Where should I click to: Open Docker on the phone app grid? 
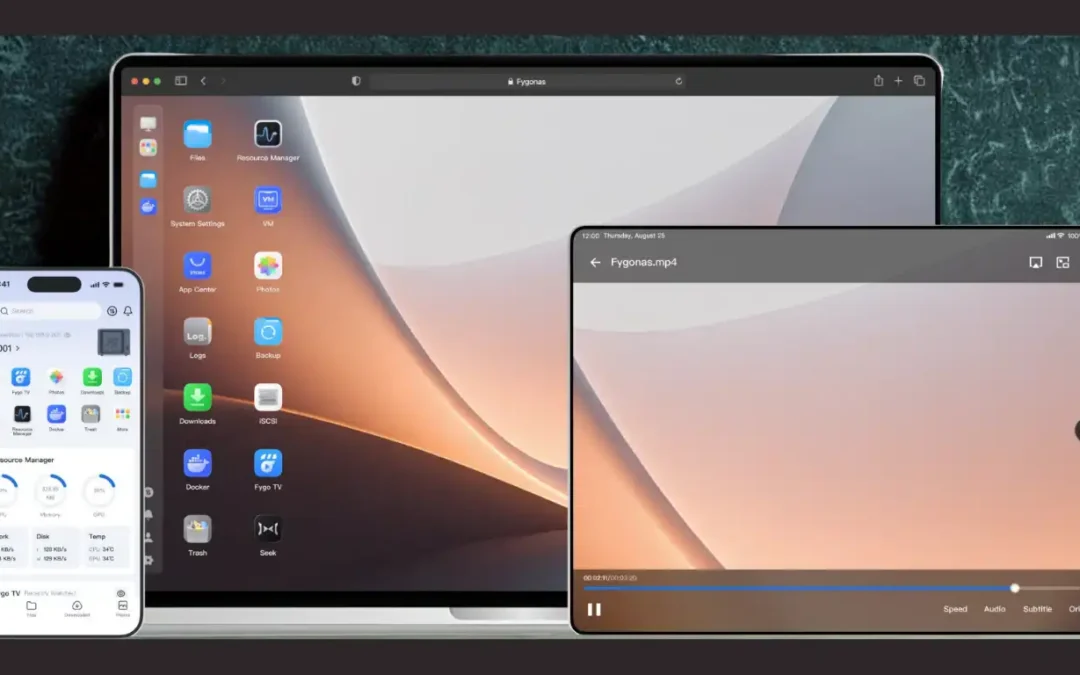pos(56,414)
